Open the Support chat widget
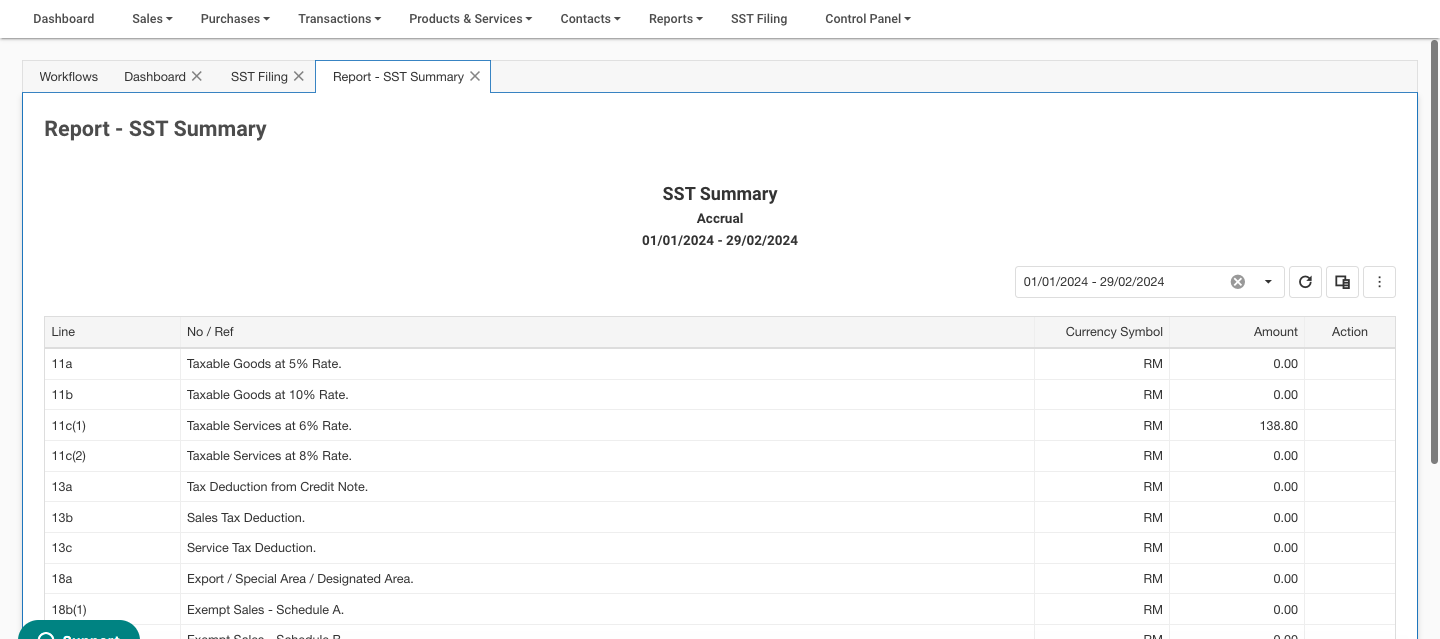 [x=79, y=631]
